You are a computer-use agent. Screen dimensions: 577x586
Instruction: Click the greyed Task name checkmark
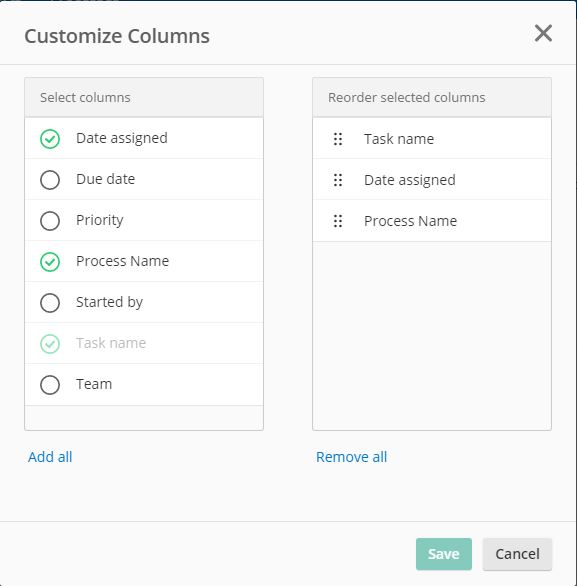pos(50,344)
